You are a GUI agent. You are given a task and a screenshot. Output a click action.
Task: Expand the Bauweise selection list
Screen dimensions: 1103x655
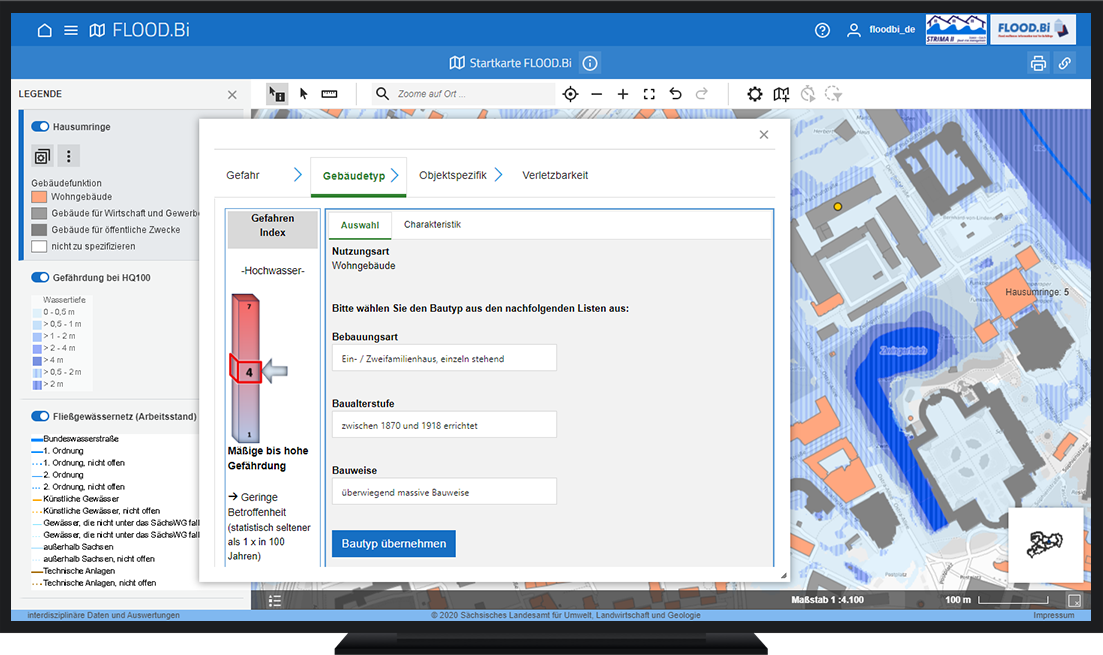click(444, 492)
